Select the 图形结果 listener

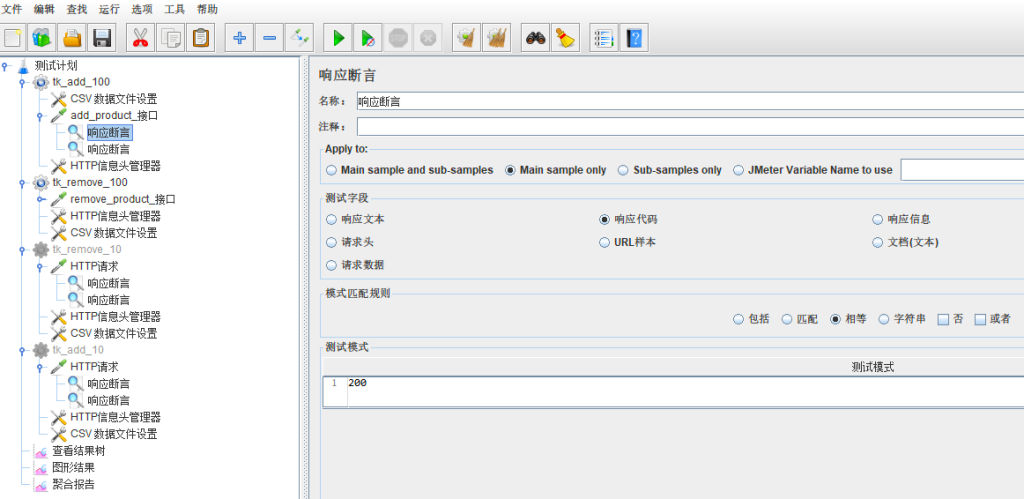coord(73,468)
